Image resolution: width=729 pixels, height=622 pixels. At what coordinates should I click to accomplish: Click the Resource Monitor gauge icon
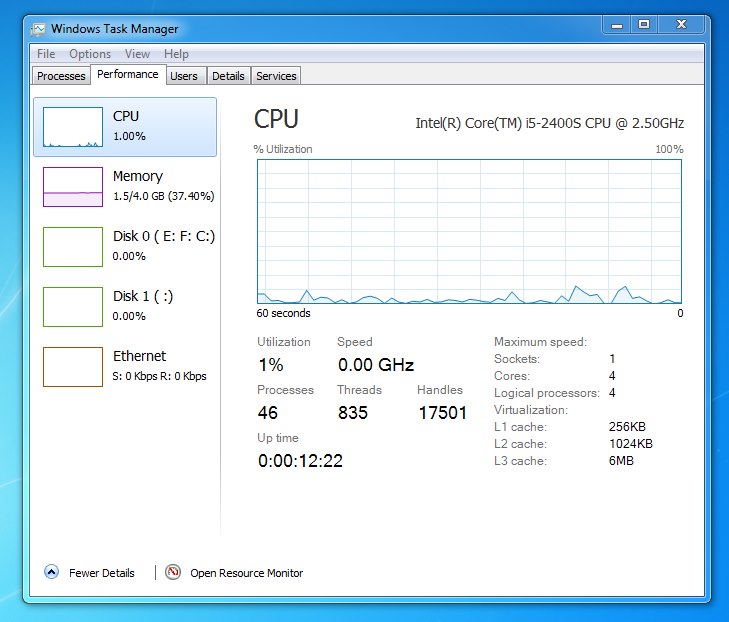tap(173, 572)
